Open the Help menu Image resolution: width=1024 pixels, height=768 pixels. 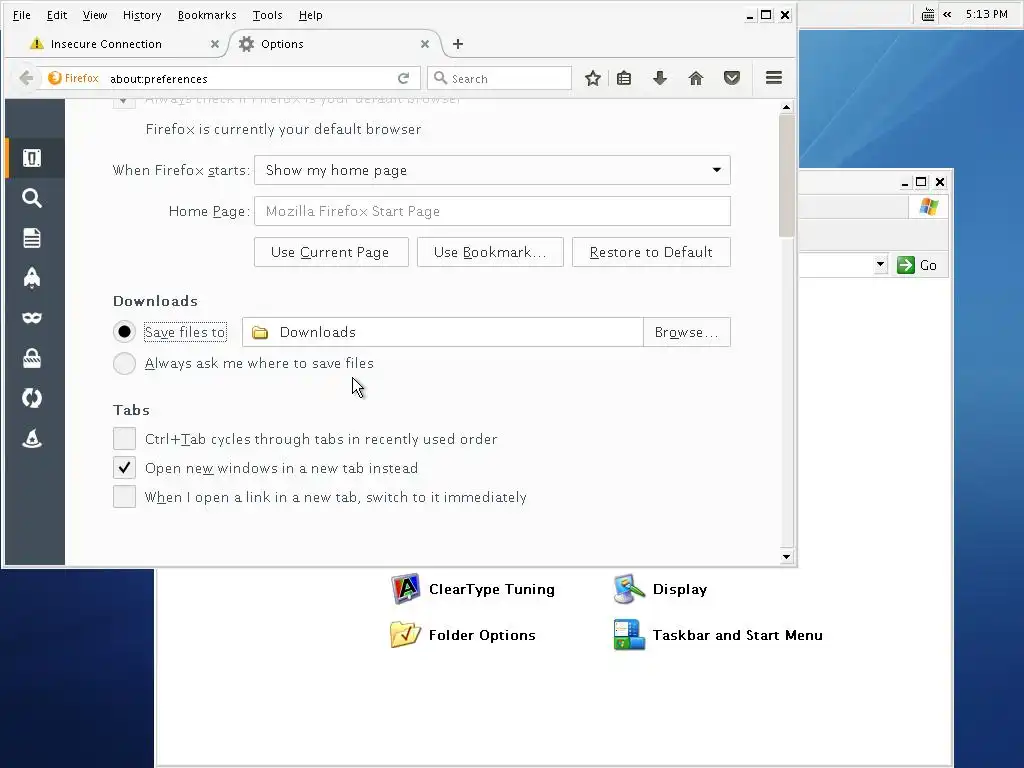[310, 15]
